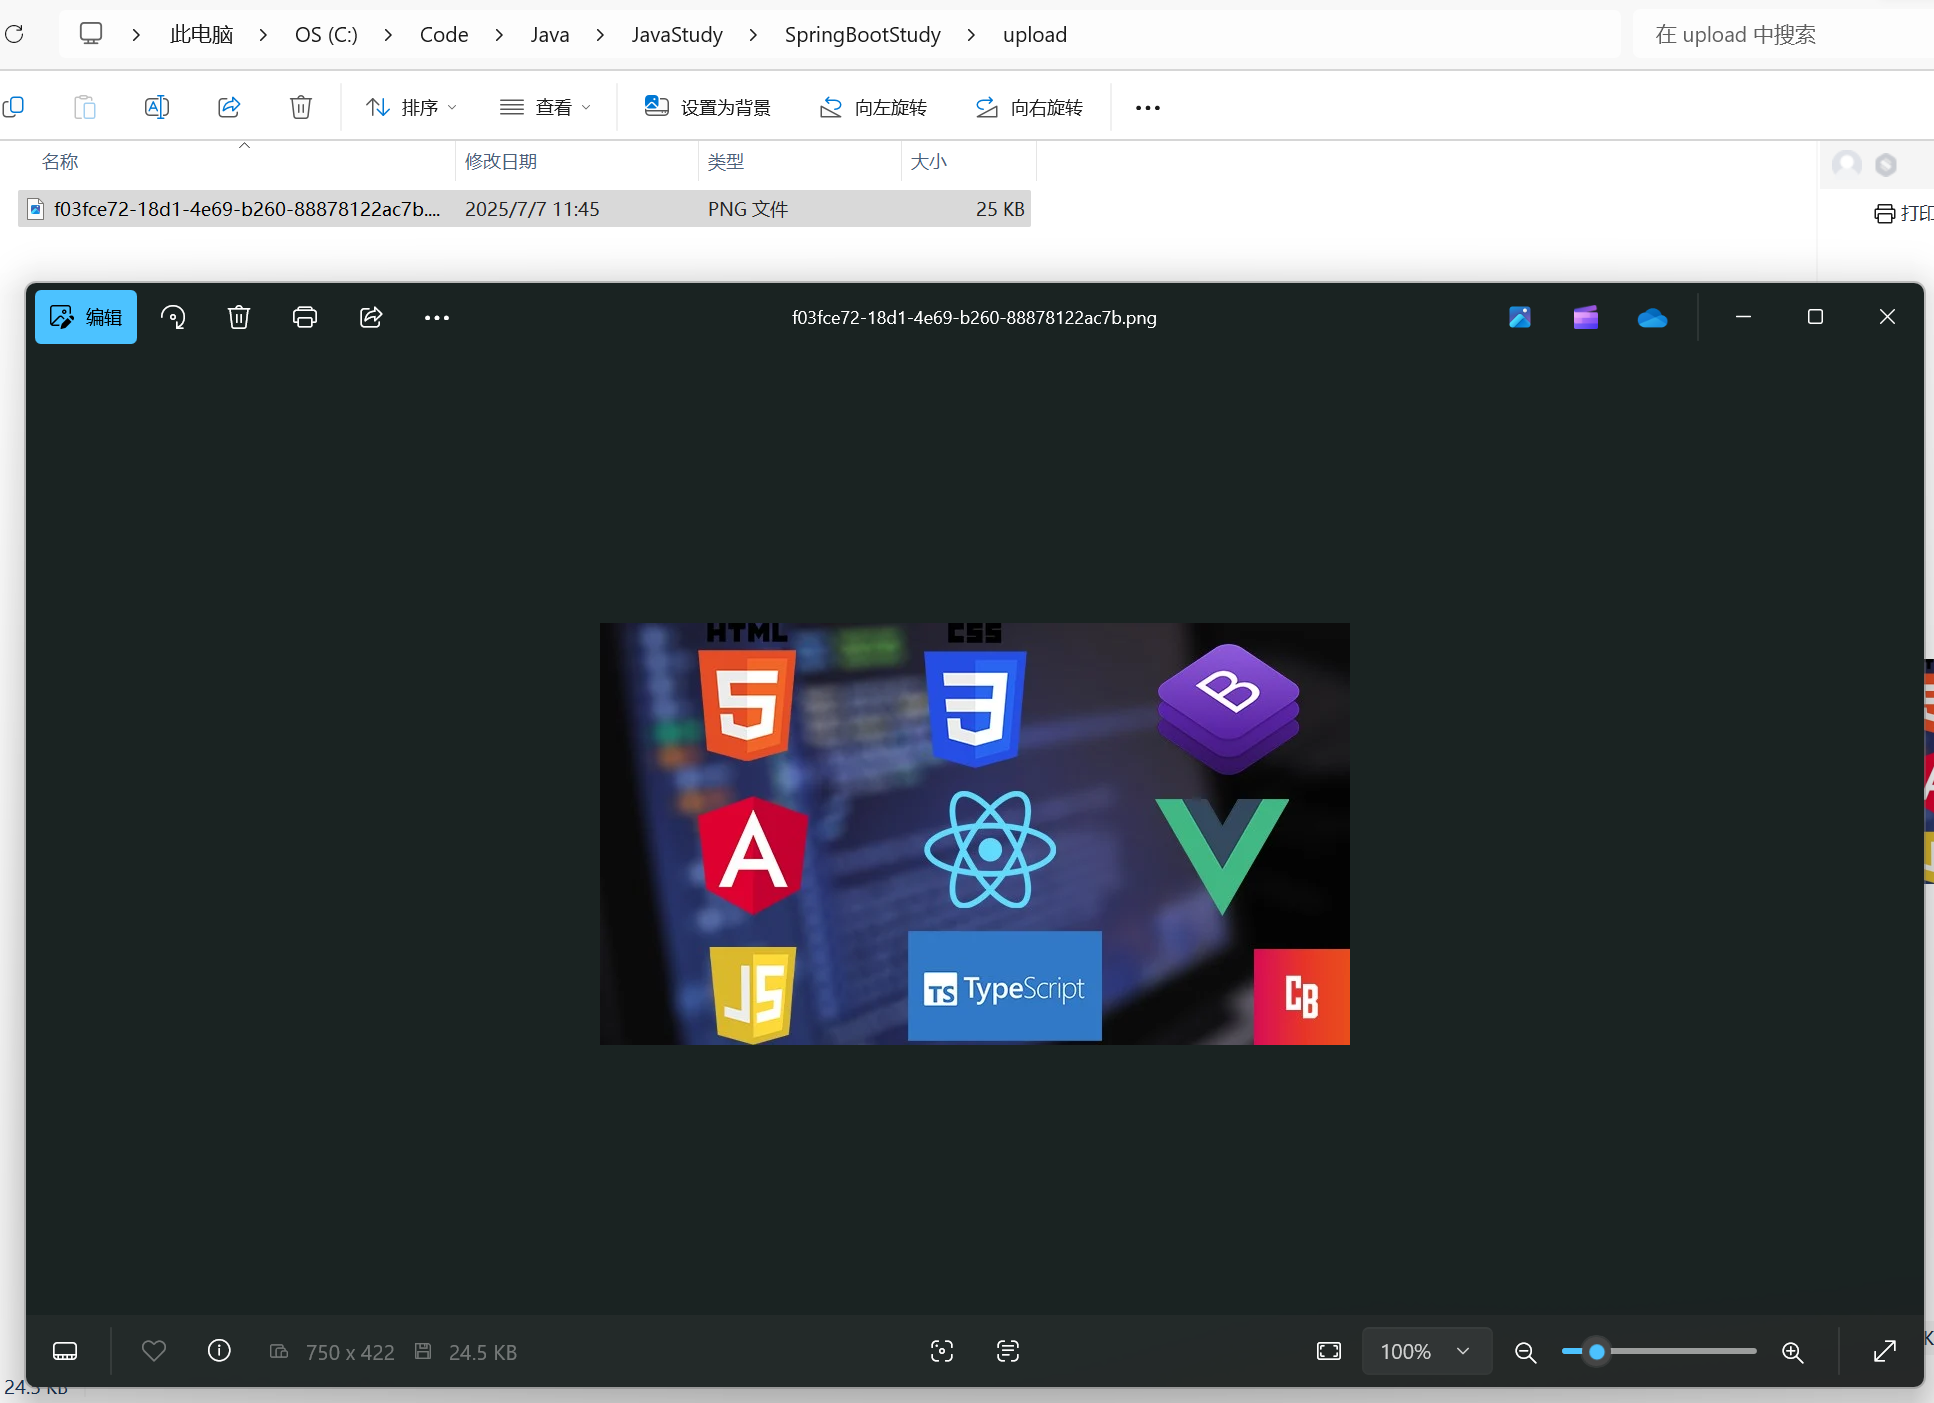Viewport: 1934px width, 1403px height.
Task: Open the View dropdown in Explorer toolbar
Action: click(546, 107)
